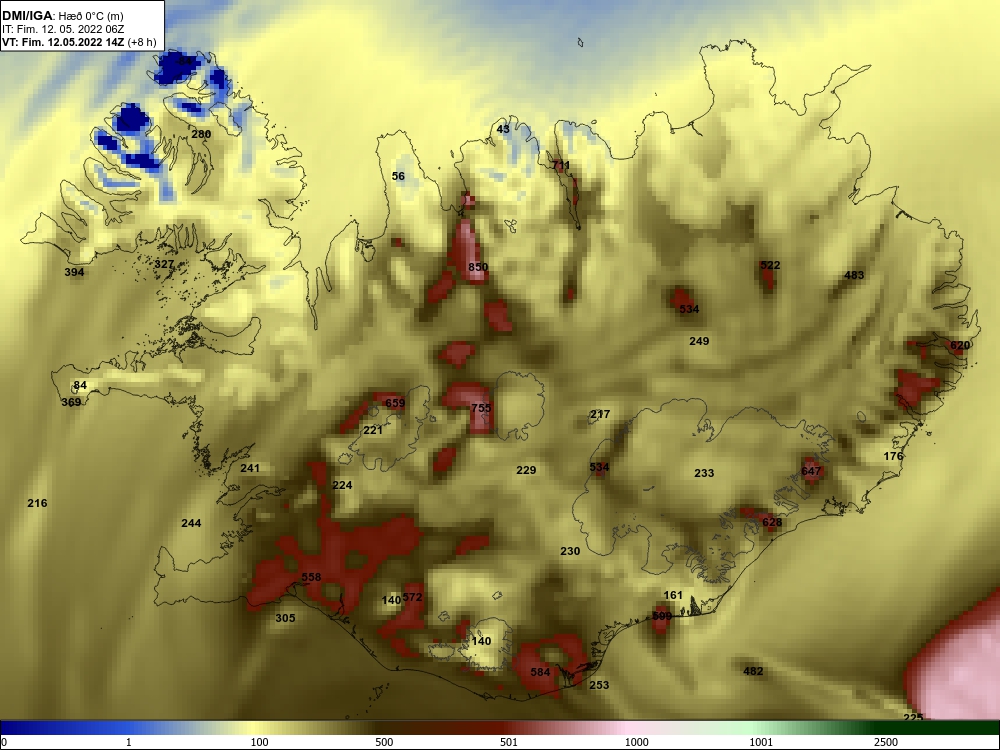Click the 522 value on the map
1000x750 pixels.
[770, 265]
